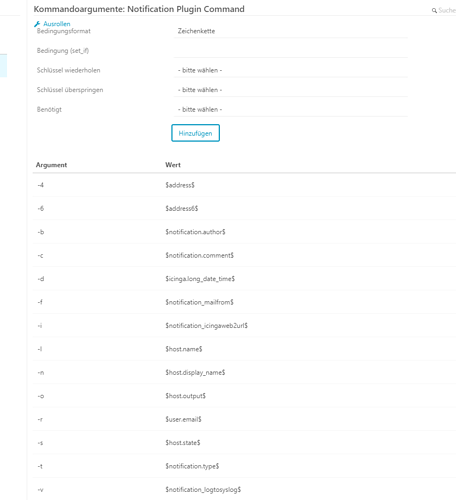This screenshot has height=500, width=456.
Task: Open the -c $notification.comment$ argument
Action: point(244,255)
